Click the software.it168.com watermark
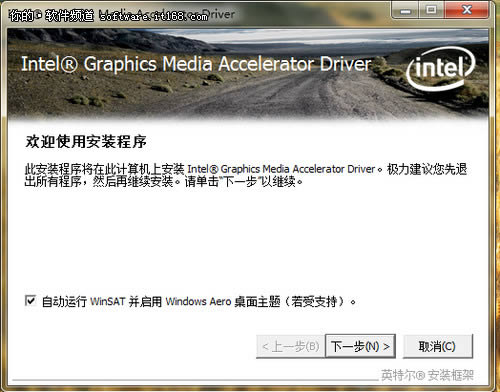The width and height of the screenshot is (500, 392). [x=154, y=16]
